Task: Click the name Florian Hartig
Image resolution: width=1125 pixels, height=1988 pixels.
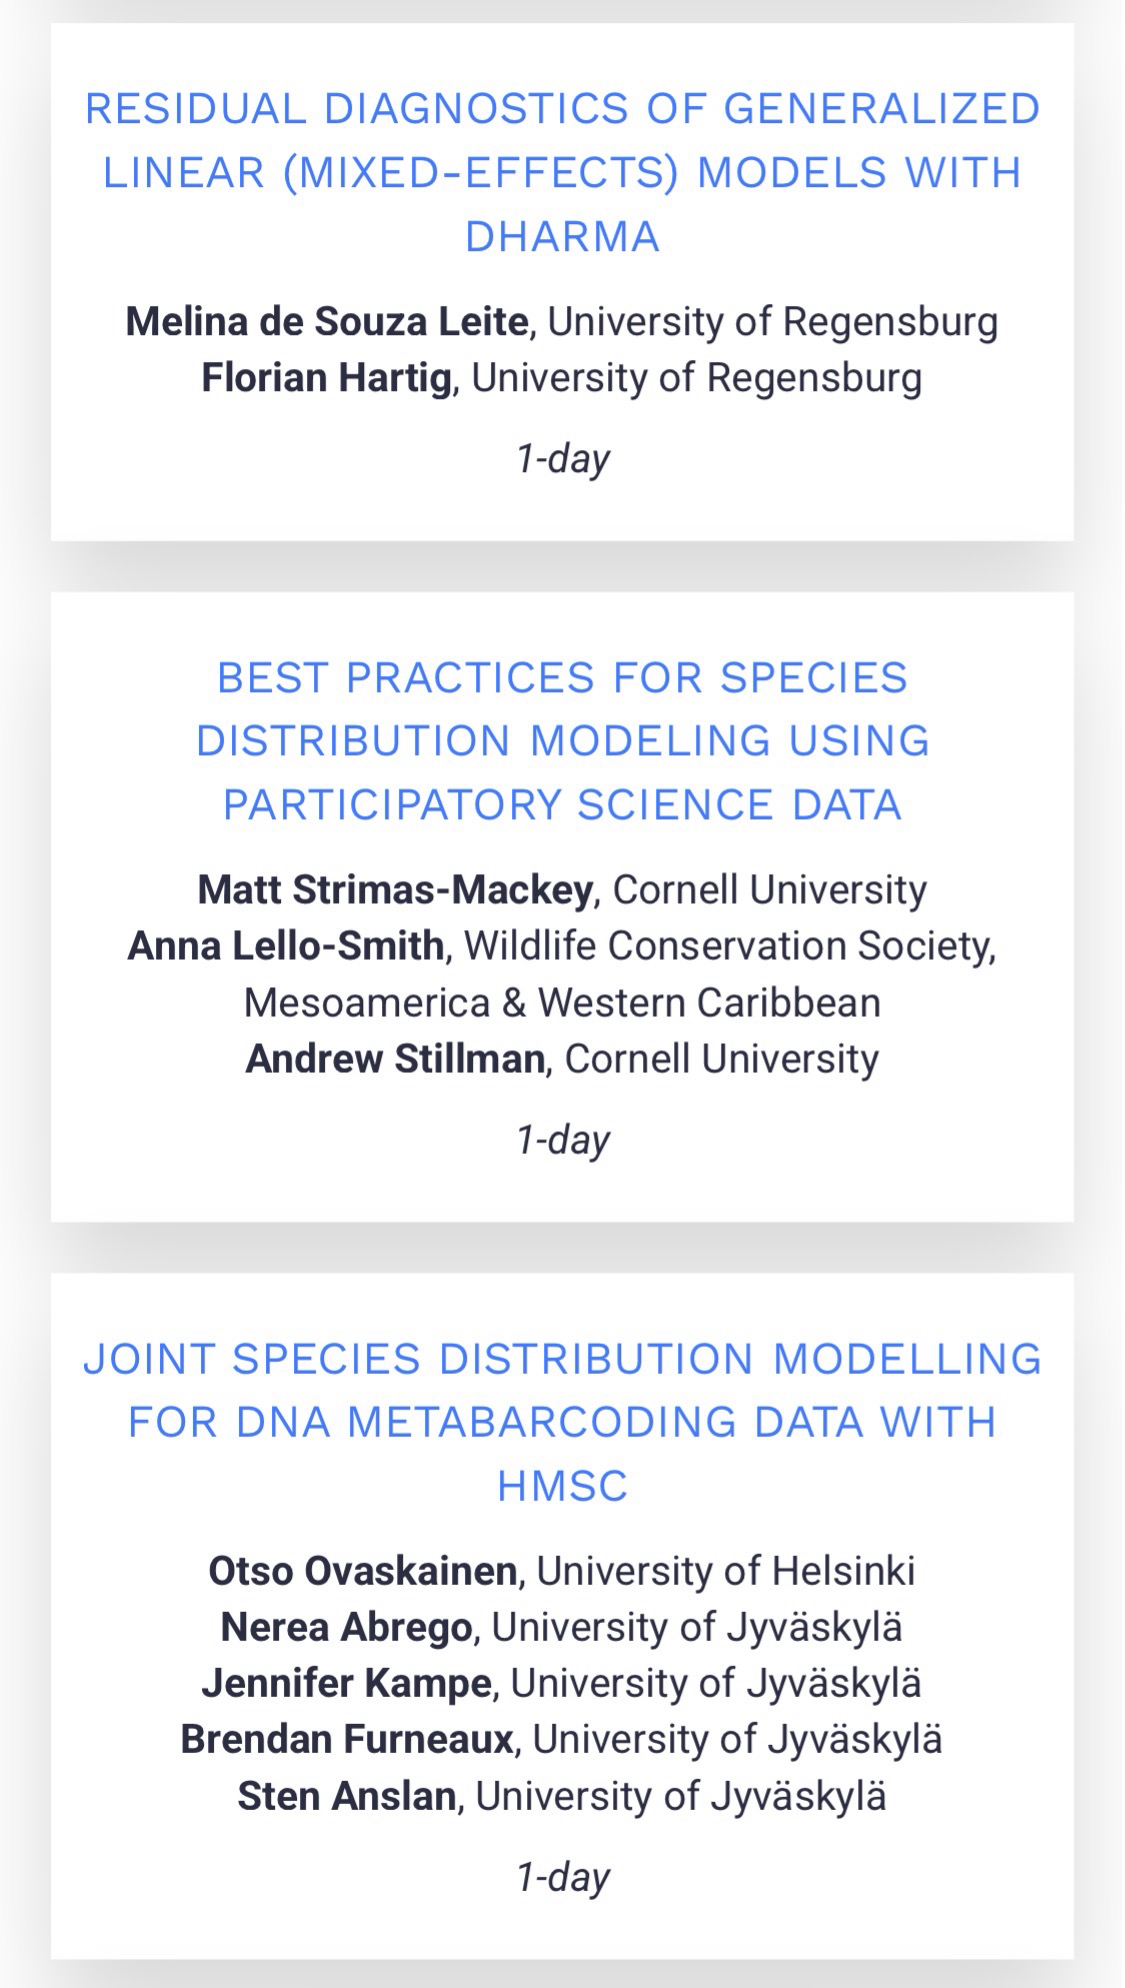Action: [327, 378]
